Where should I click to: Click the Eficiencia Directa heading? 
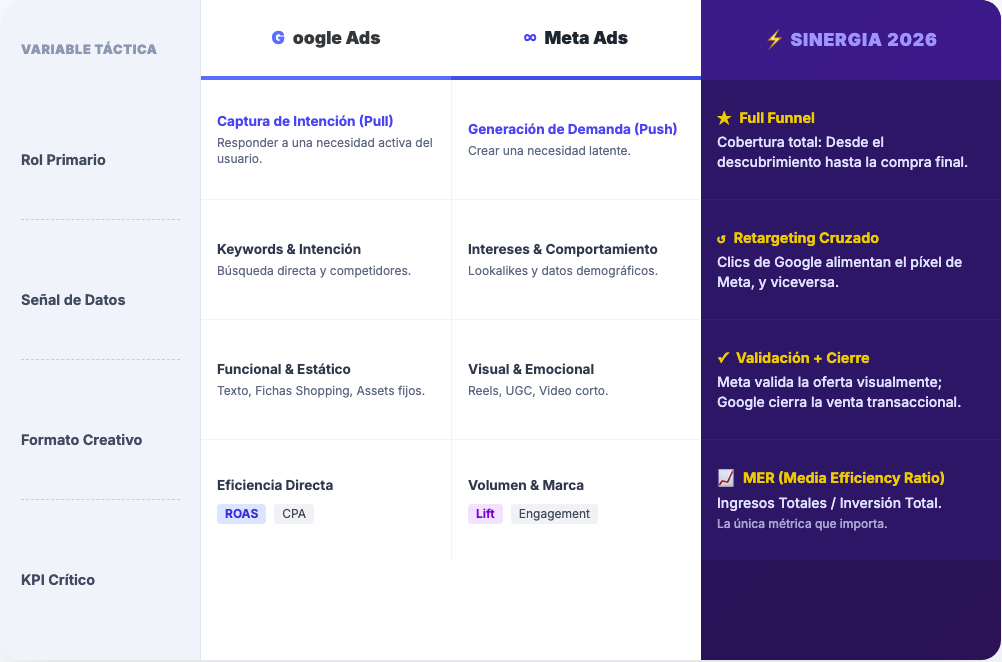click(275, 485)
